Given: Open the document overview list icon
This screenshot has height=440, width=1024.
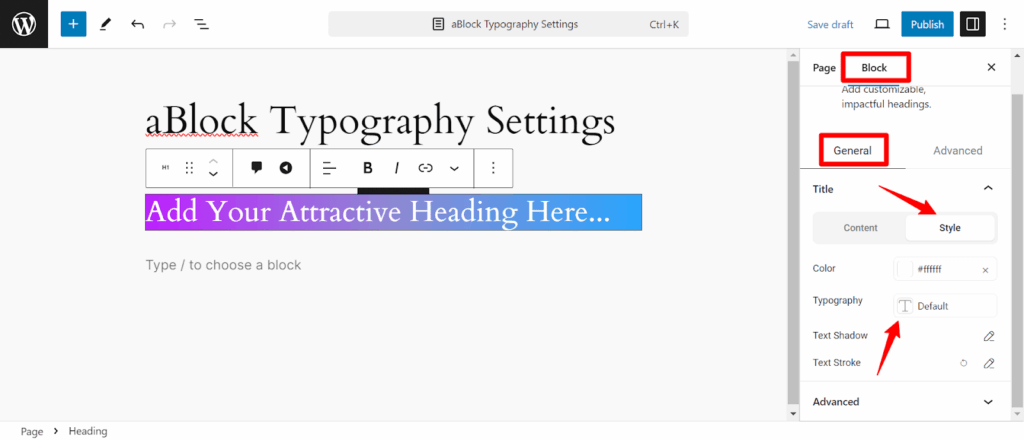Looking at the screenshot, I should coord(201,24).
